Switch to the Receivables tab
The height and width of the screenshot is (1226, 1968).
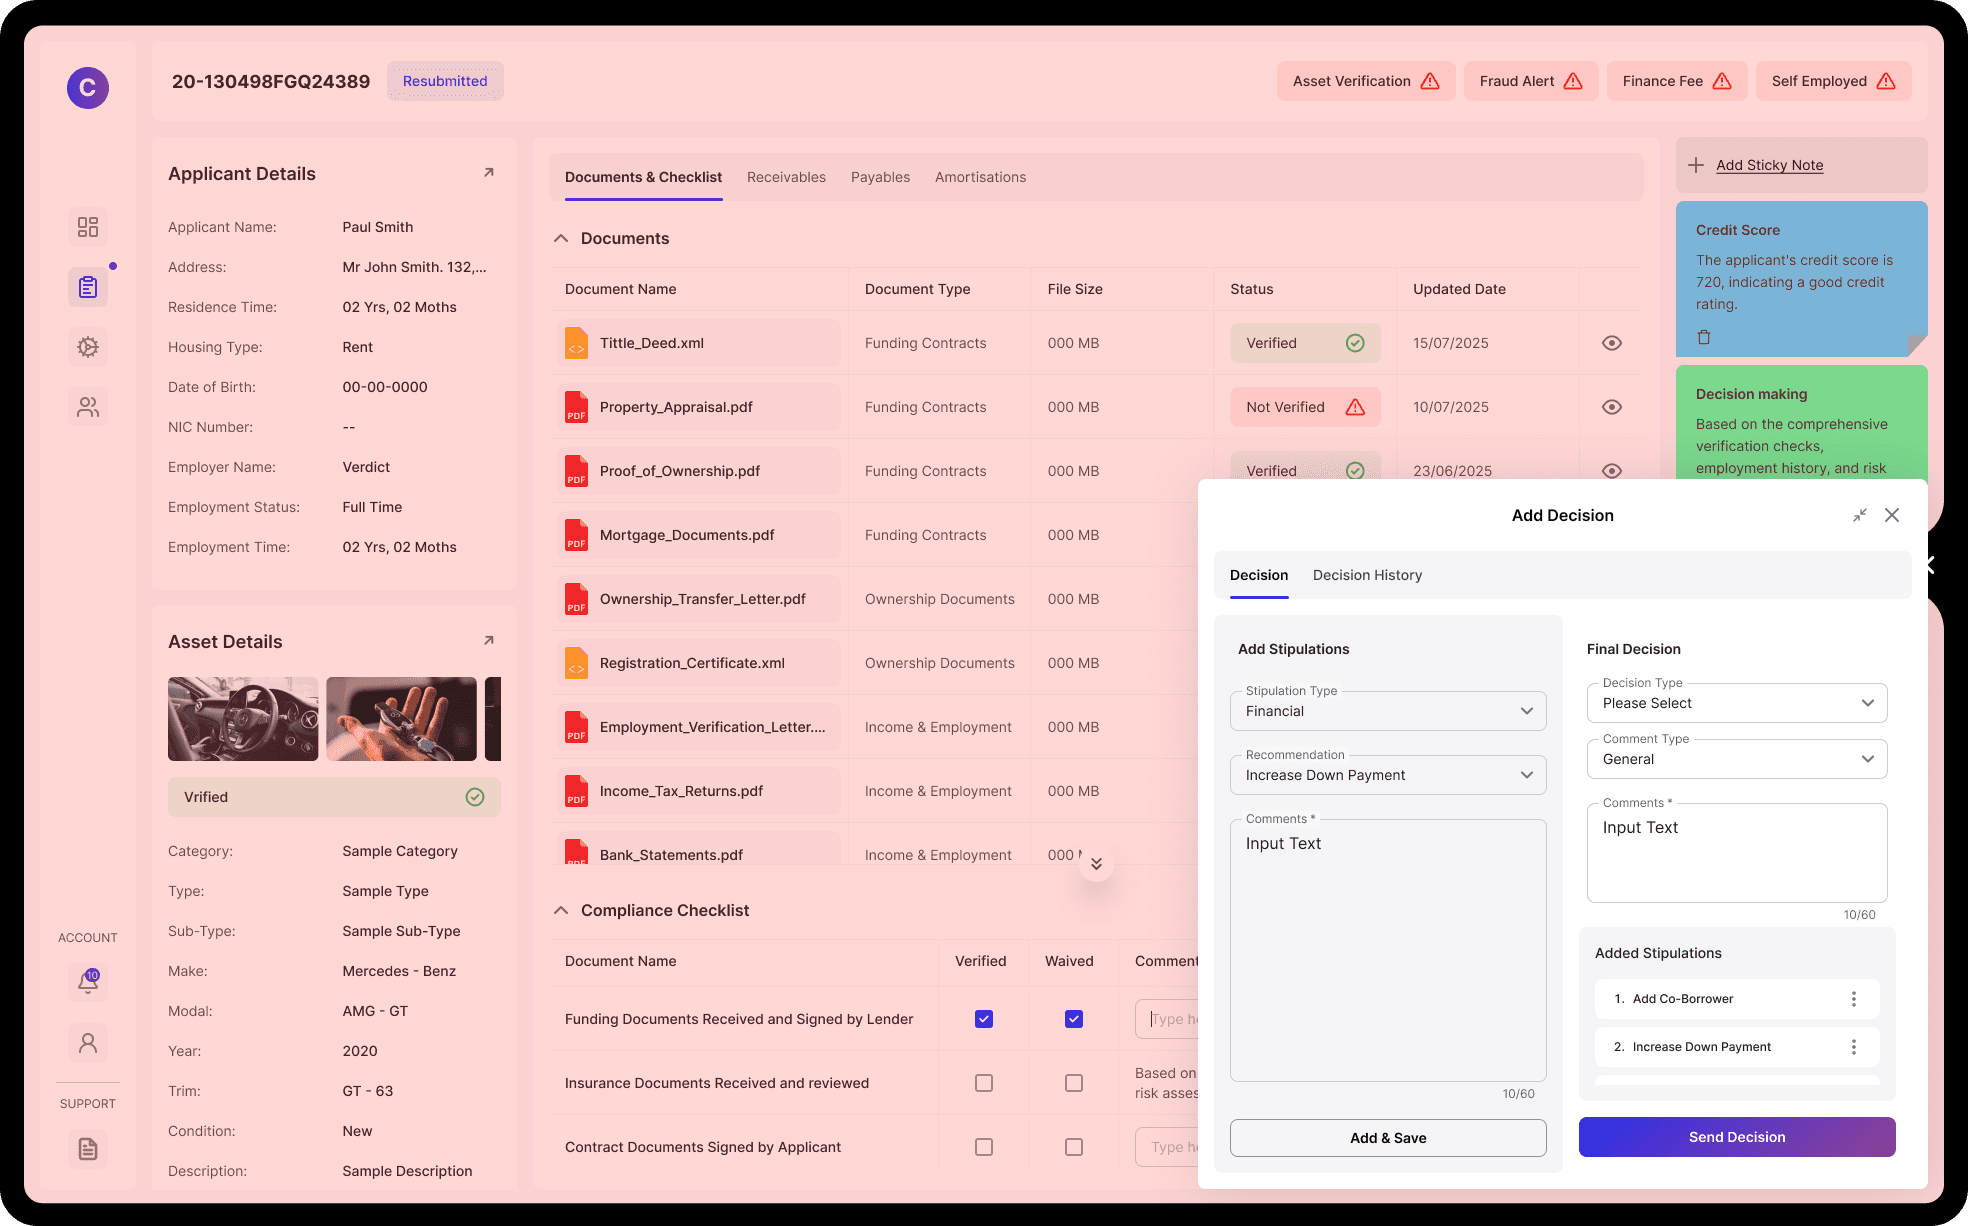point(786,177)
